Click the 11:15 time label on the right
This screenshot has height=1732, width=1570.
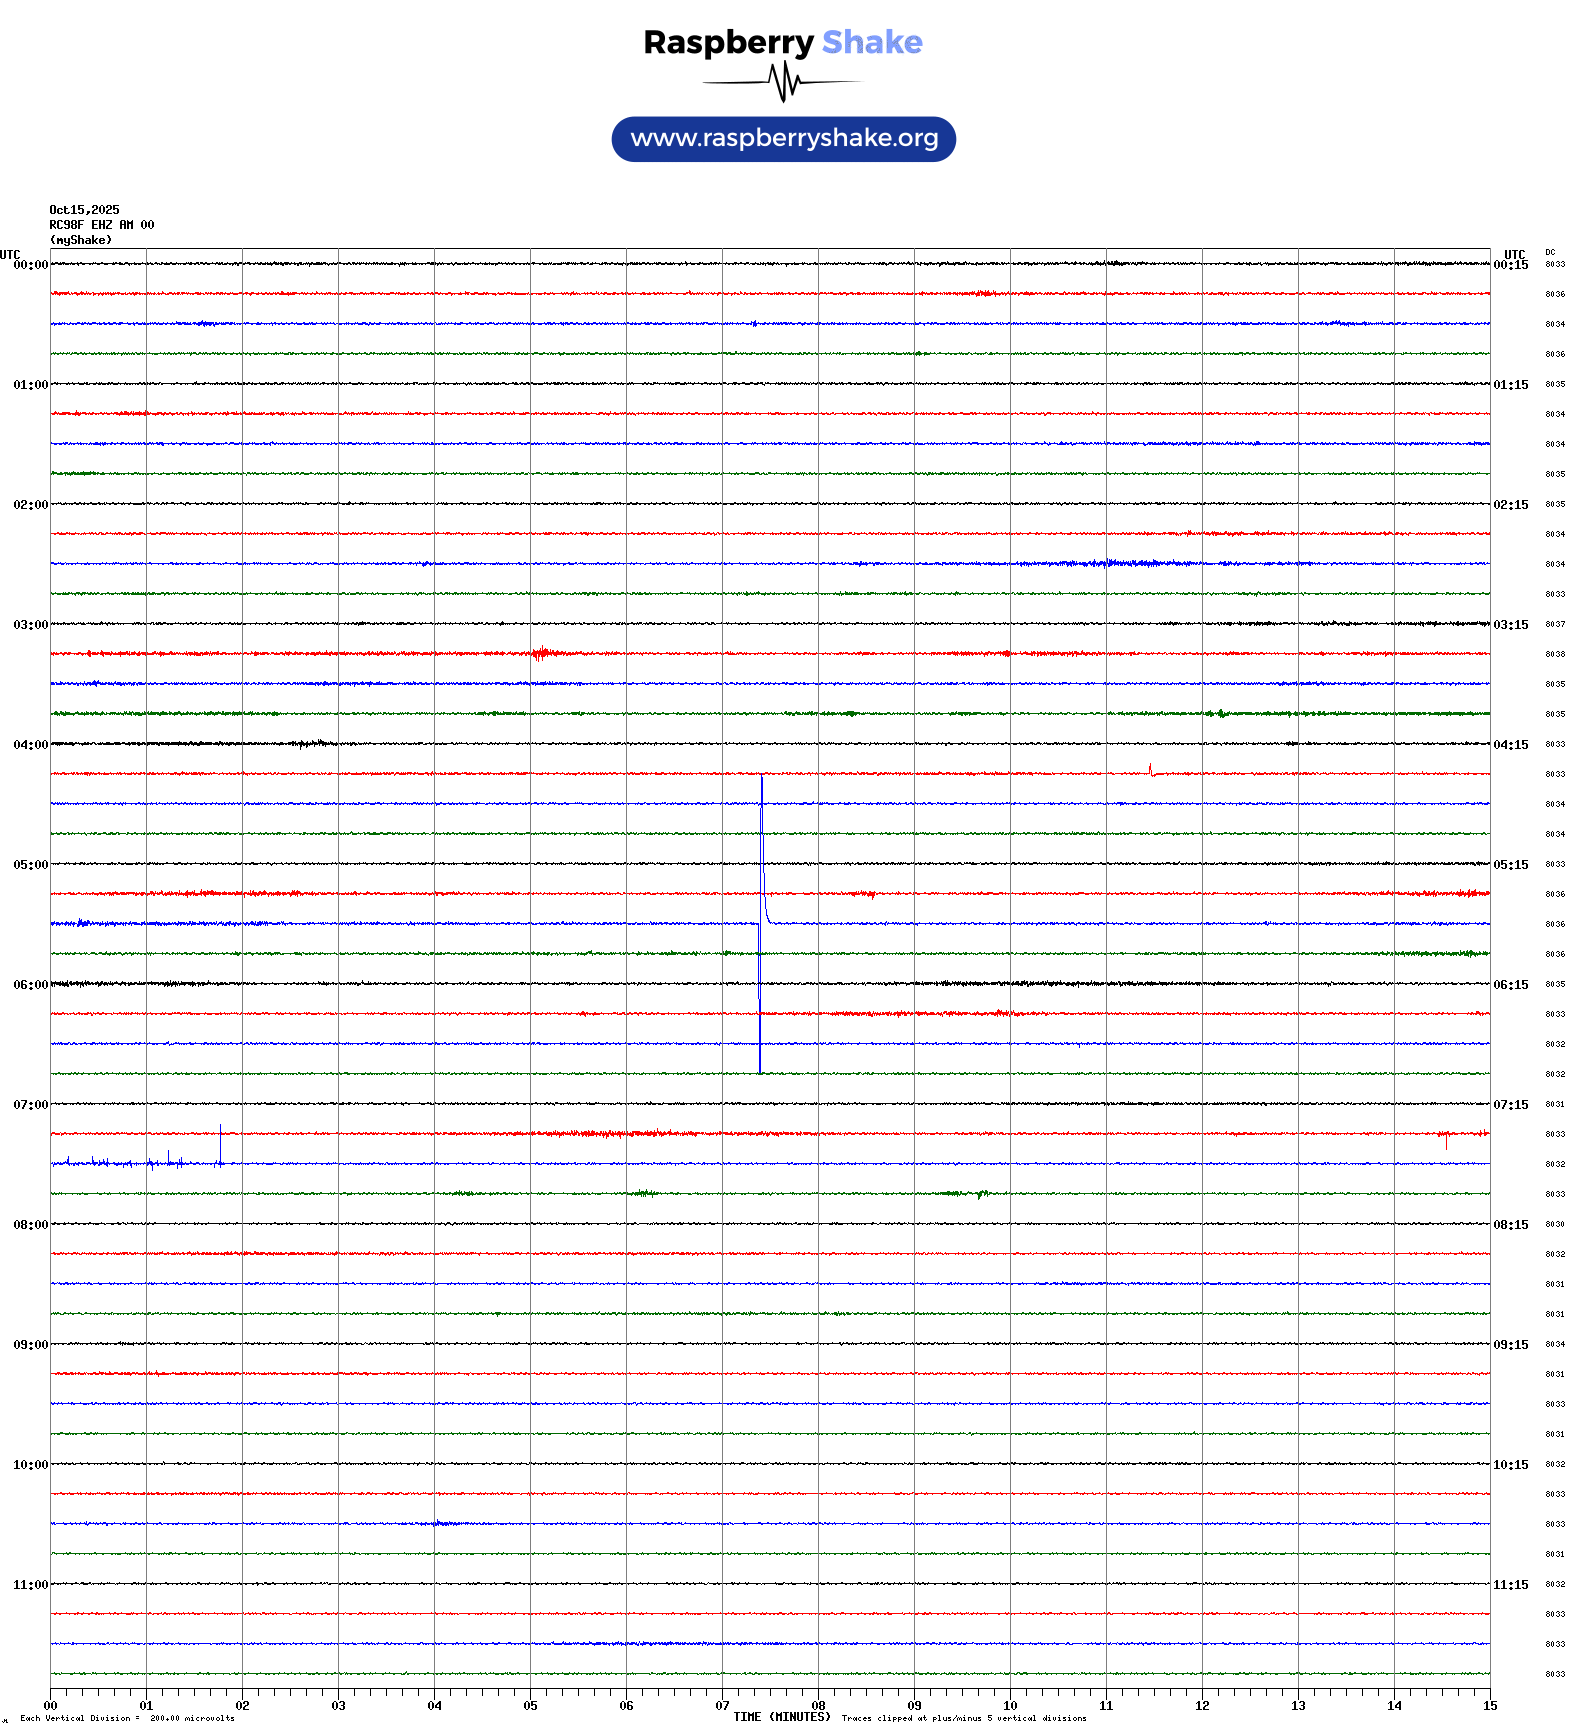1510,1585
